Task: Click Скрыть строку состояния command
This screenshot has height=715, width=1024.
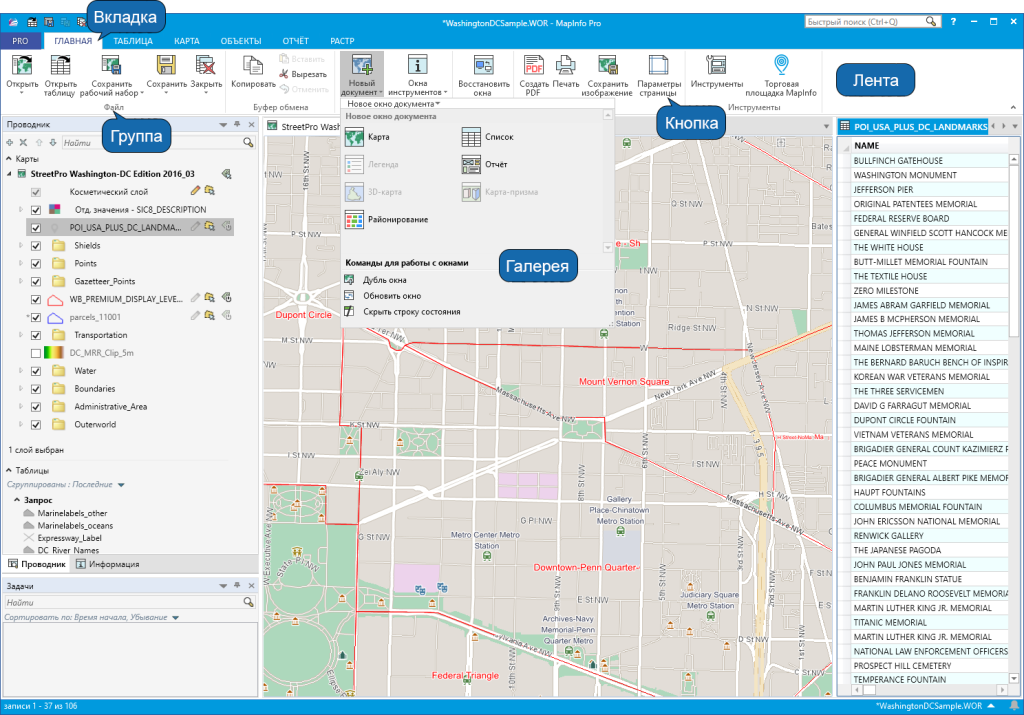Action: point(403,311)
